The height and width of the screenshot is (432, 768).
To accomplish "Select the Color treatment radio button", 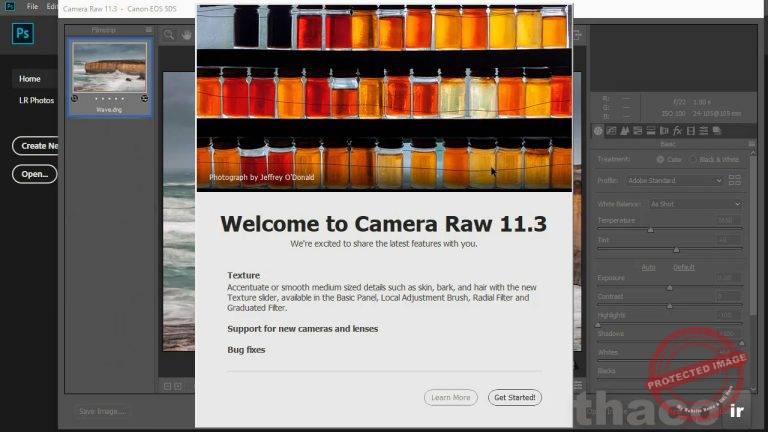I will (661, 159).
